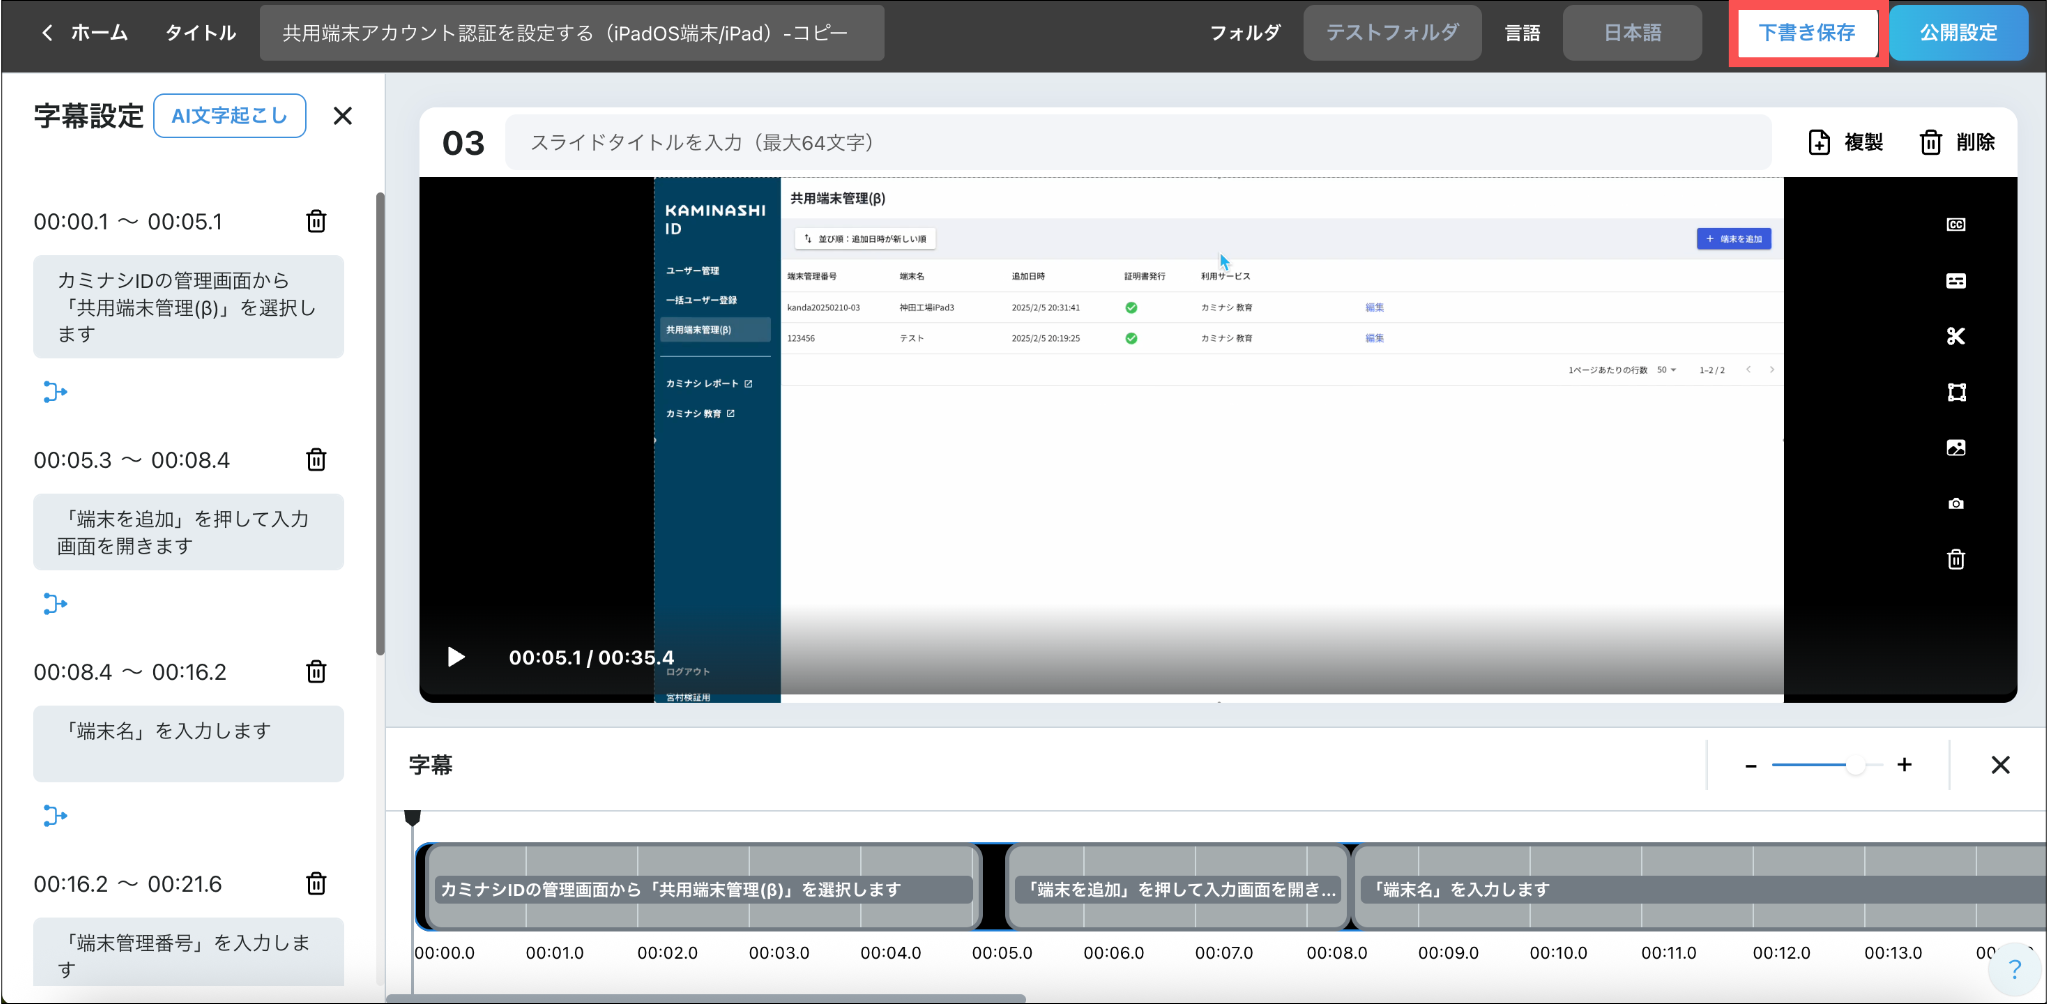
Task: Select timeline clip カミナシIDの管理画面から
Action: point(703,888)
